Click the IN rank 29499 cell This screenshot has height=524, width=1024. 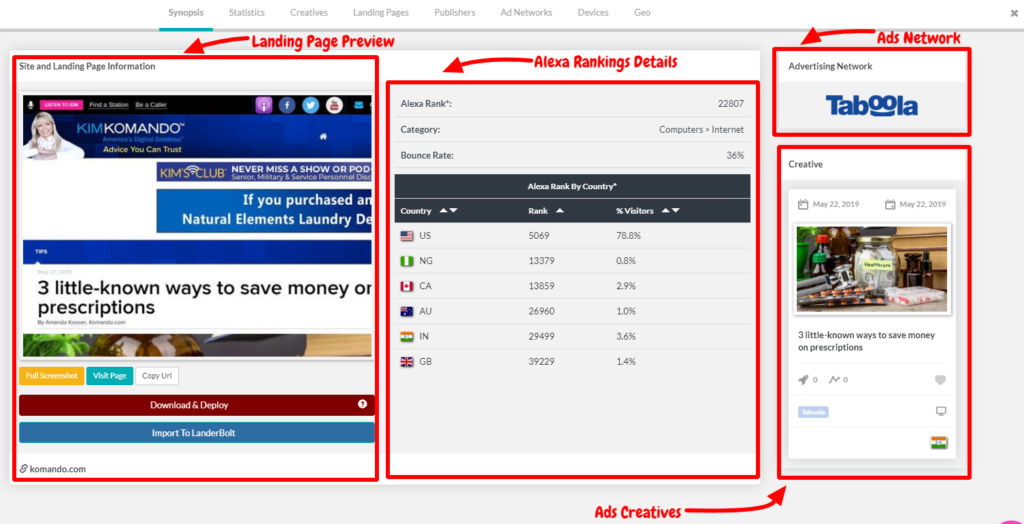541,336
